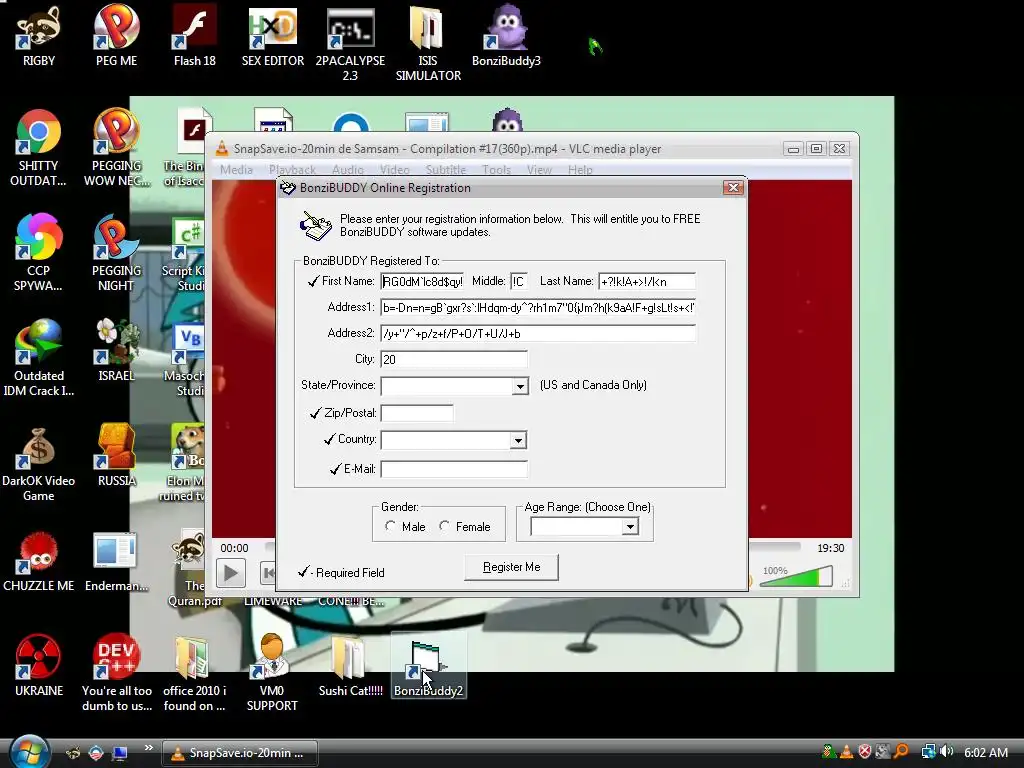Viewport: 1024px width, 768px height.
Task: Select the Male gender radio button
Action: tap(391, 526)
